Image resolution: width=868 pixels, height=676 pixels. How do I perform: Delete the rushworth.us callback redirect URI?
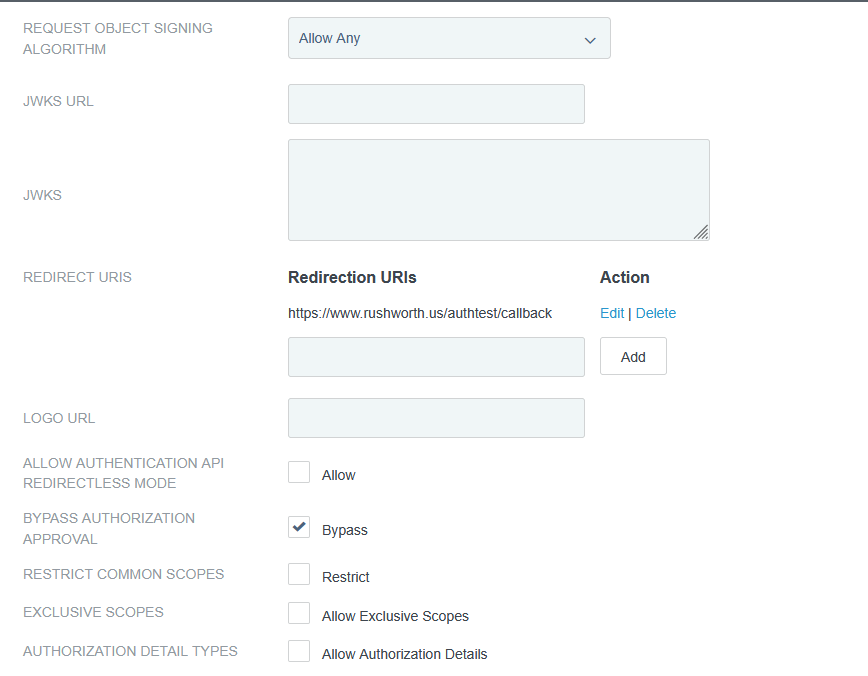pos(656,313)
